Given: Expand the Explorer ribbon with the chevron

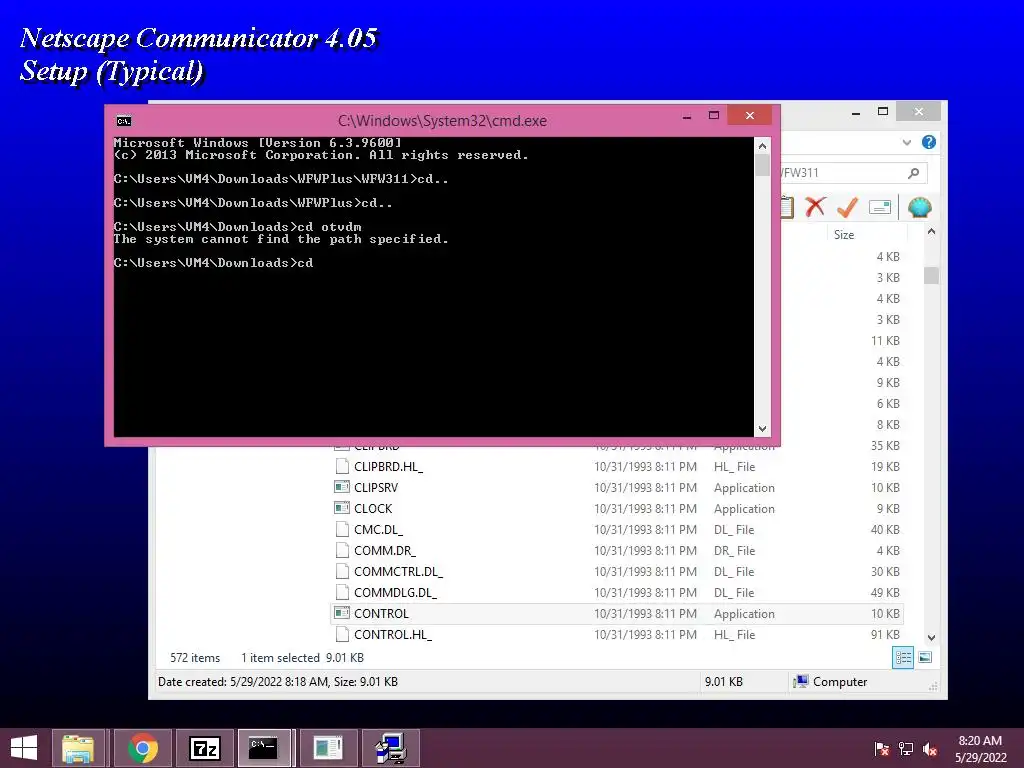Looking at the screenshot, I should (x=906, y=142).
